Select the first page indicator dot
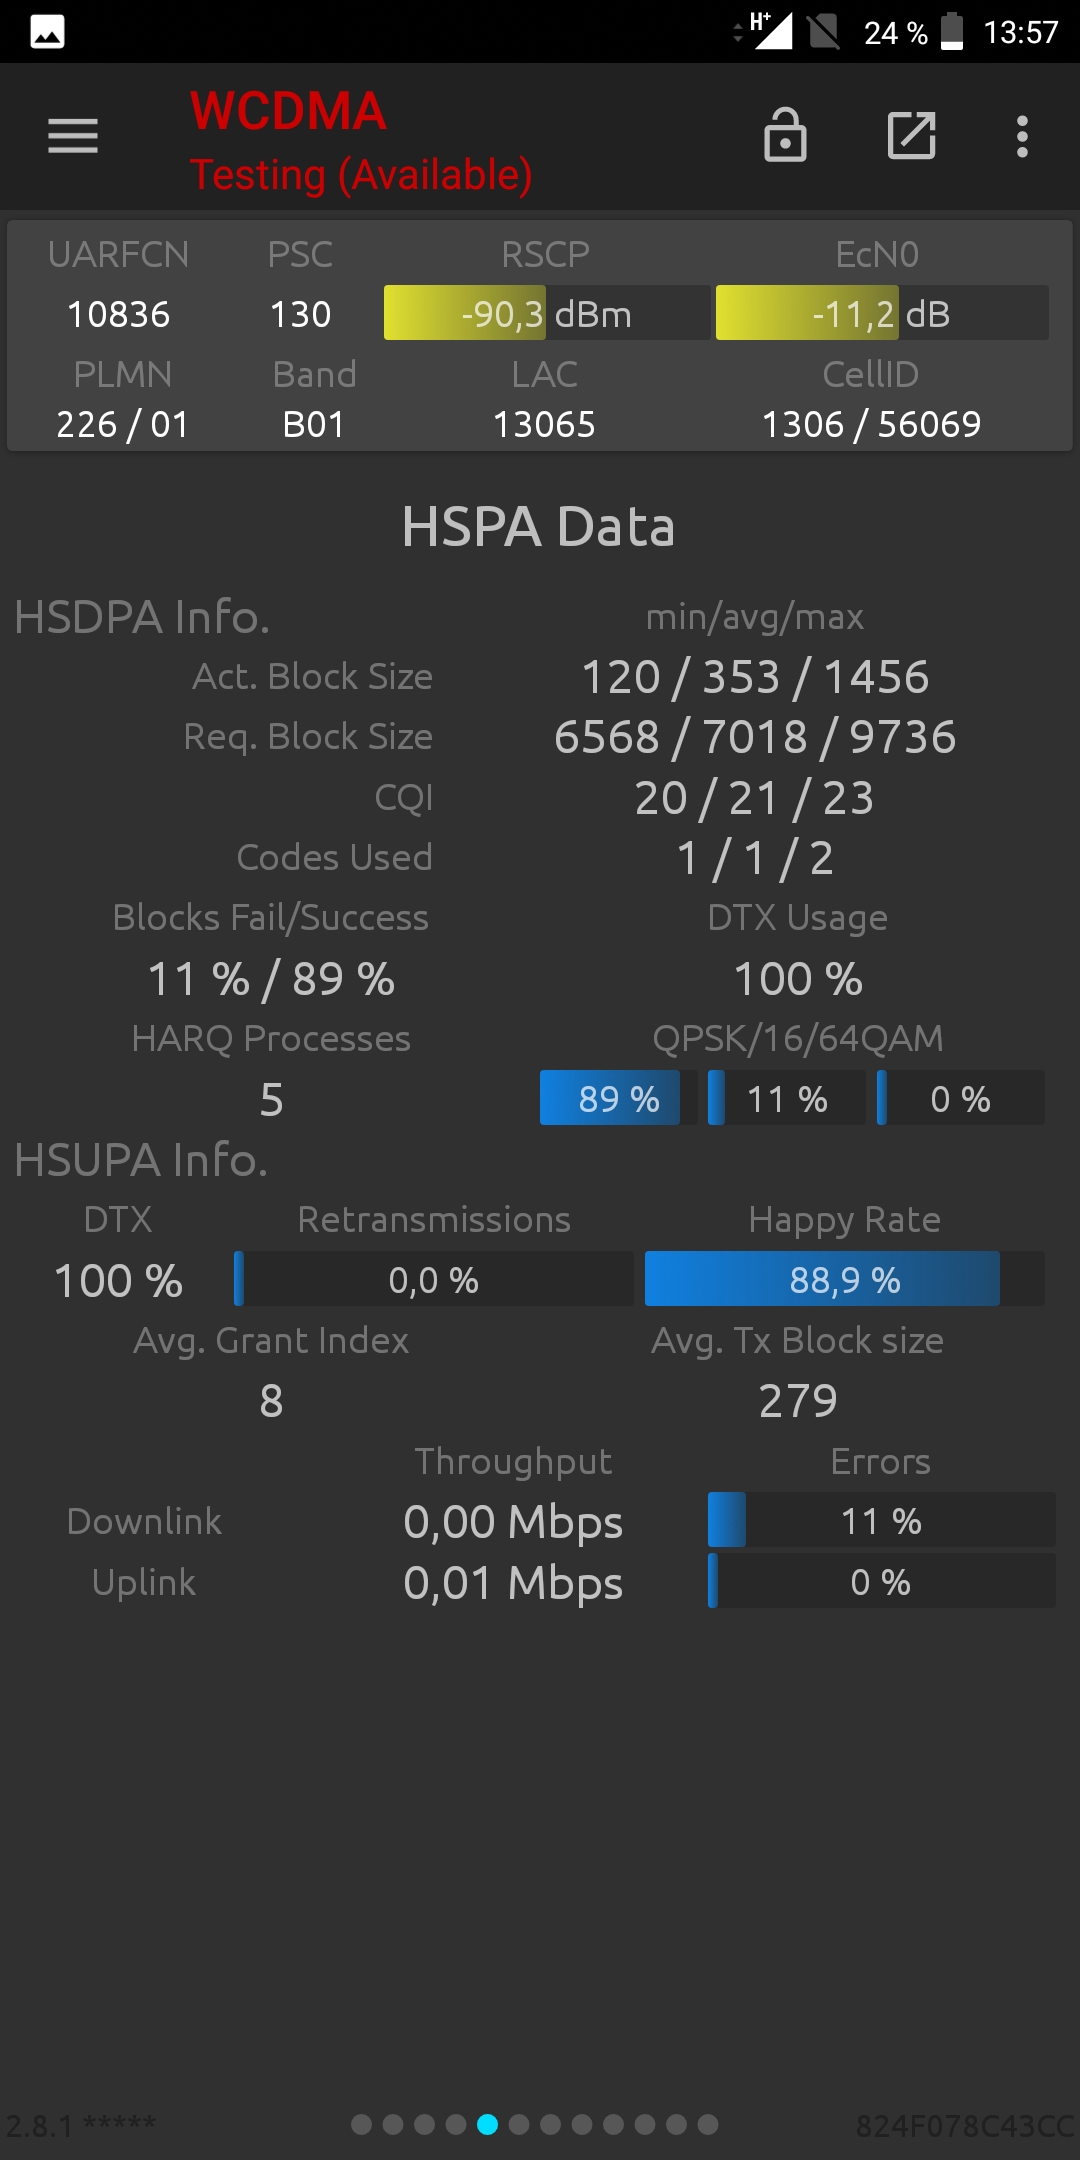1080x2160 pixels. 362,2124
